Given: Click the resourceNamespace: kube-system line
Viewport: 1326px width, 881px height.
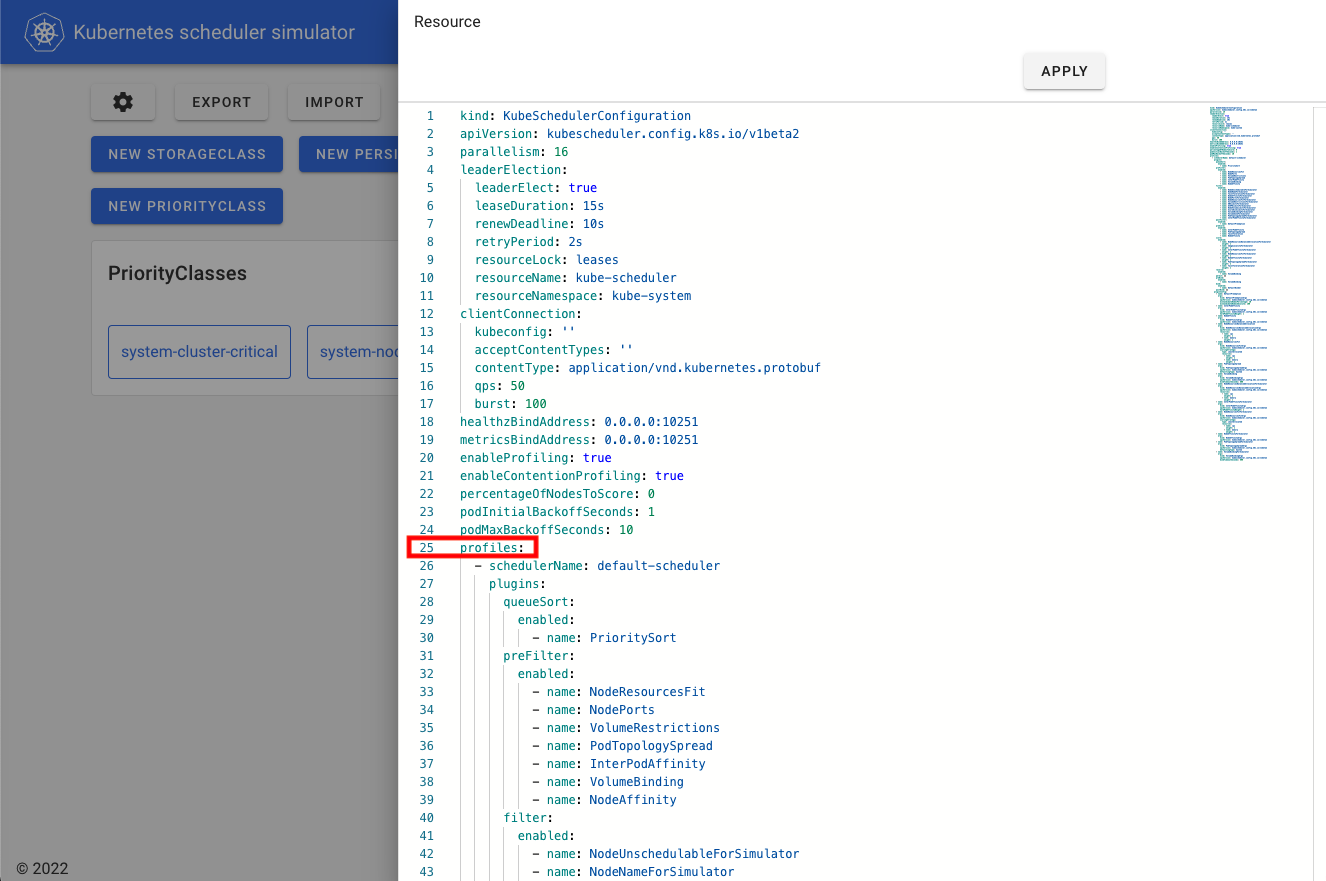Looking at the screenshot, I should pyautogui.click(x=583, y=296).
